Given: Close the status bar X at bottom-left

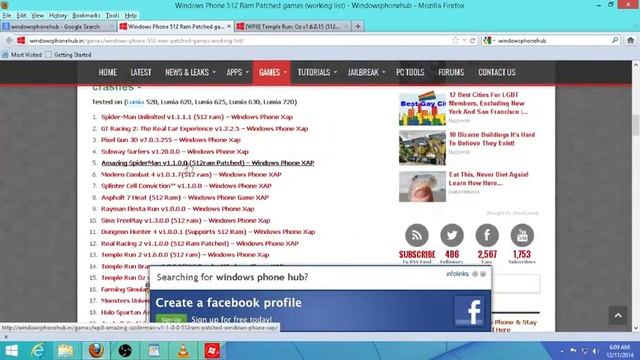Looking at the screenshot, I should coord(6,337).
